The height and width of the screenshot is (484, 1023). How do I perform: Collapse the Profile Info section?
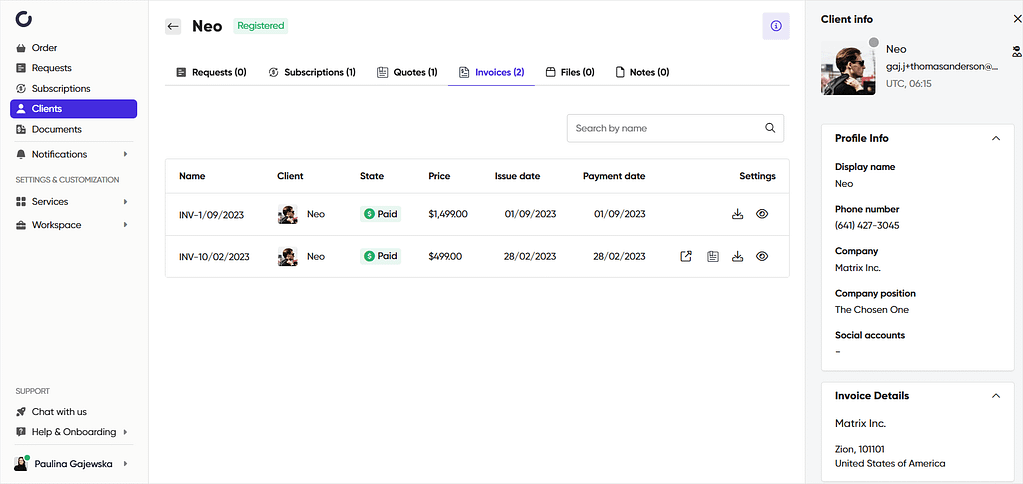[996, 138]
